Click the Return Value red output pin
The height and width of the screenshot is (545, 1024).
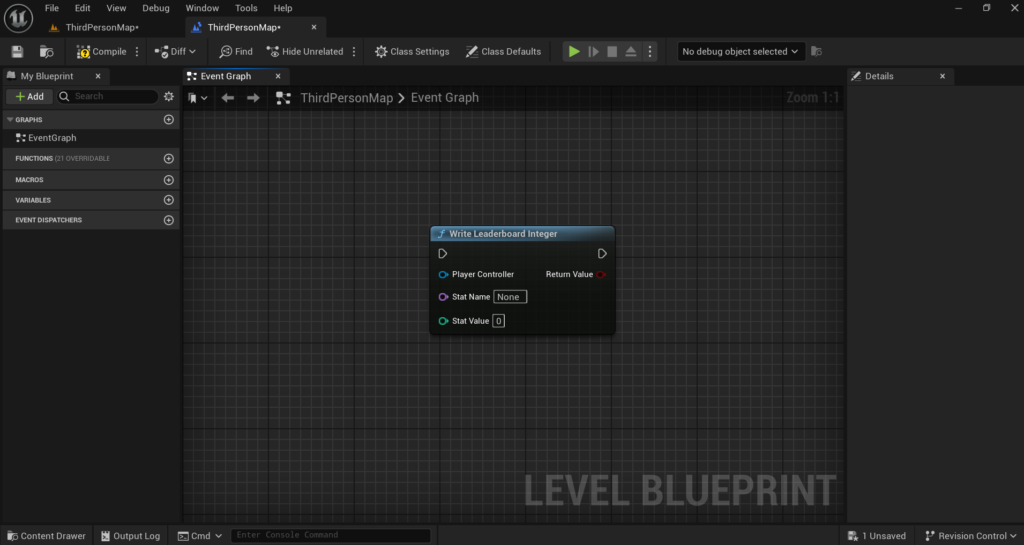point(601,275)
